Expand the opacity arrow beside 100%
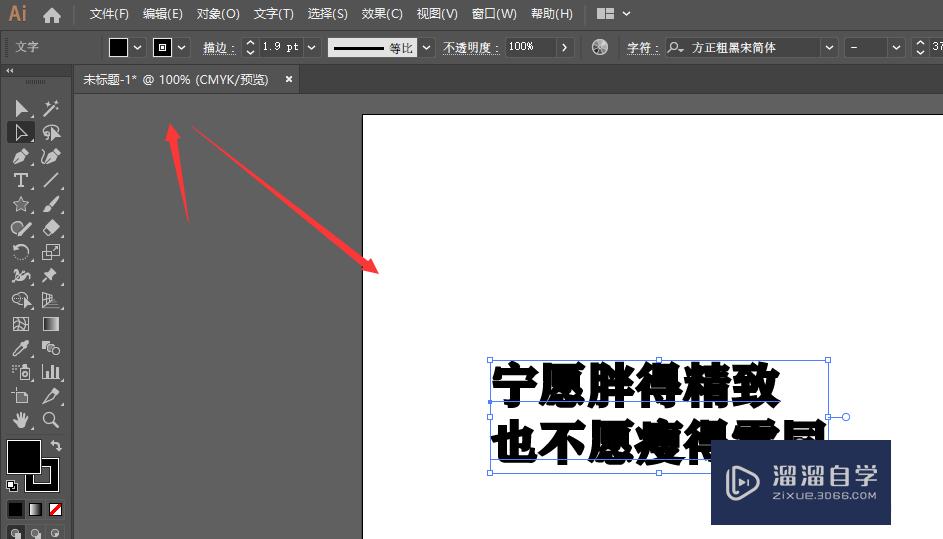Viewport: 943px width, 539px height. [x=564, y=47]
